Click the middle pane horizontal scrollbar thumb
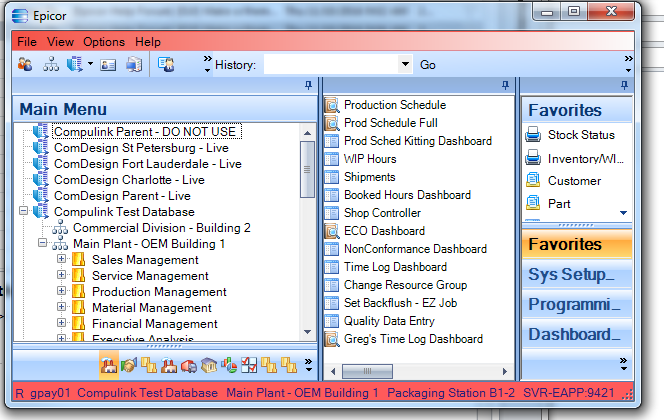664x420 pixels. coord(367,371)
